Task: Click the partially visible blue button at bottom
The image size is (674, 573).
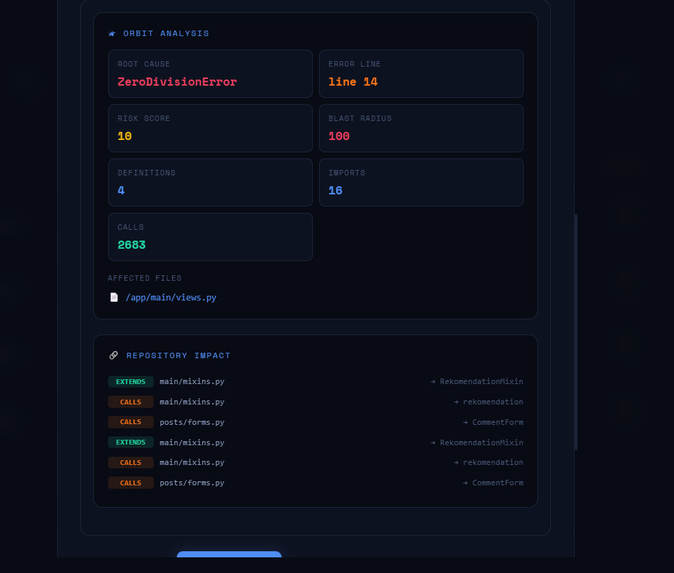Action: [x=229, y=554]
